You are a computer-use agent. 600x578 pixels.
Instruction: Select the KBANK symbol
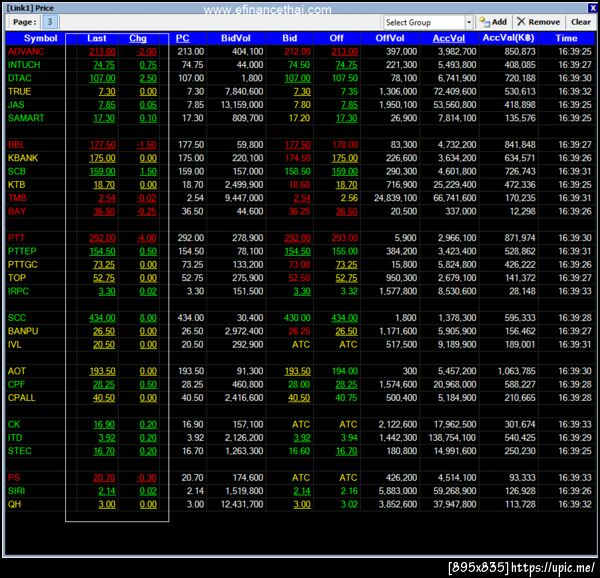click(23, 158)
